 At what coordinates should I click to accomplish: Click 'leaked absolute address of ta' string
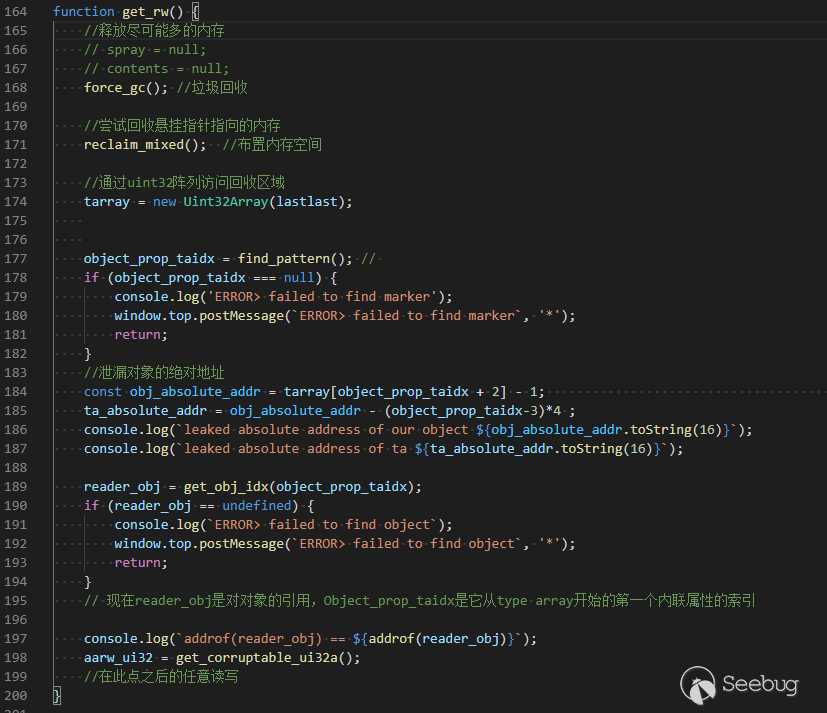tap(295, 448)
